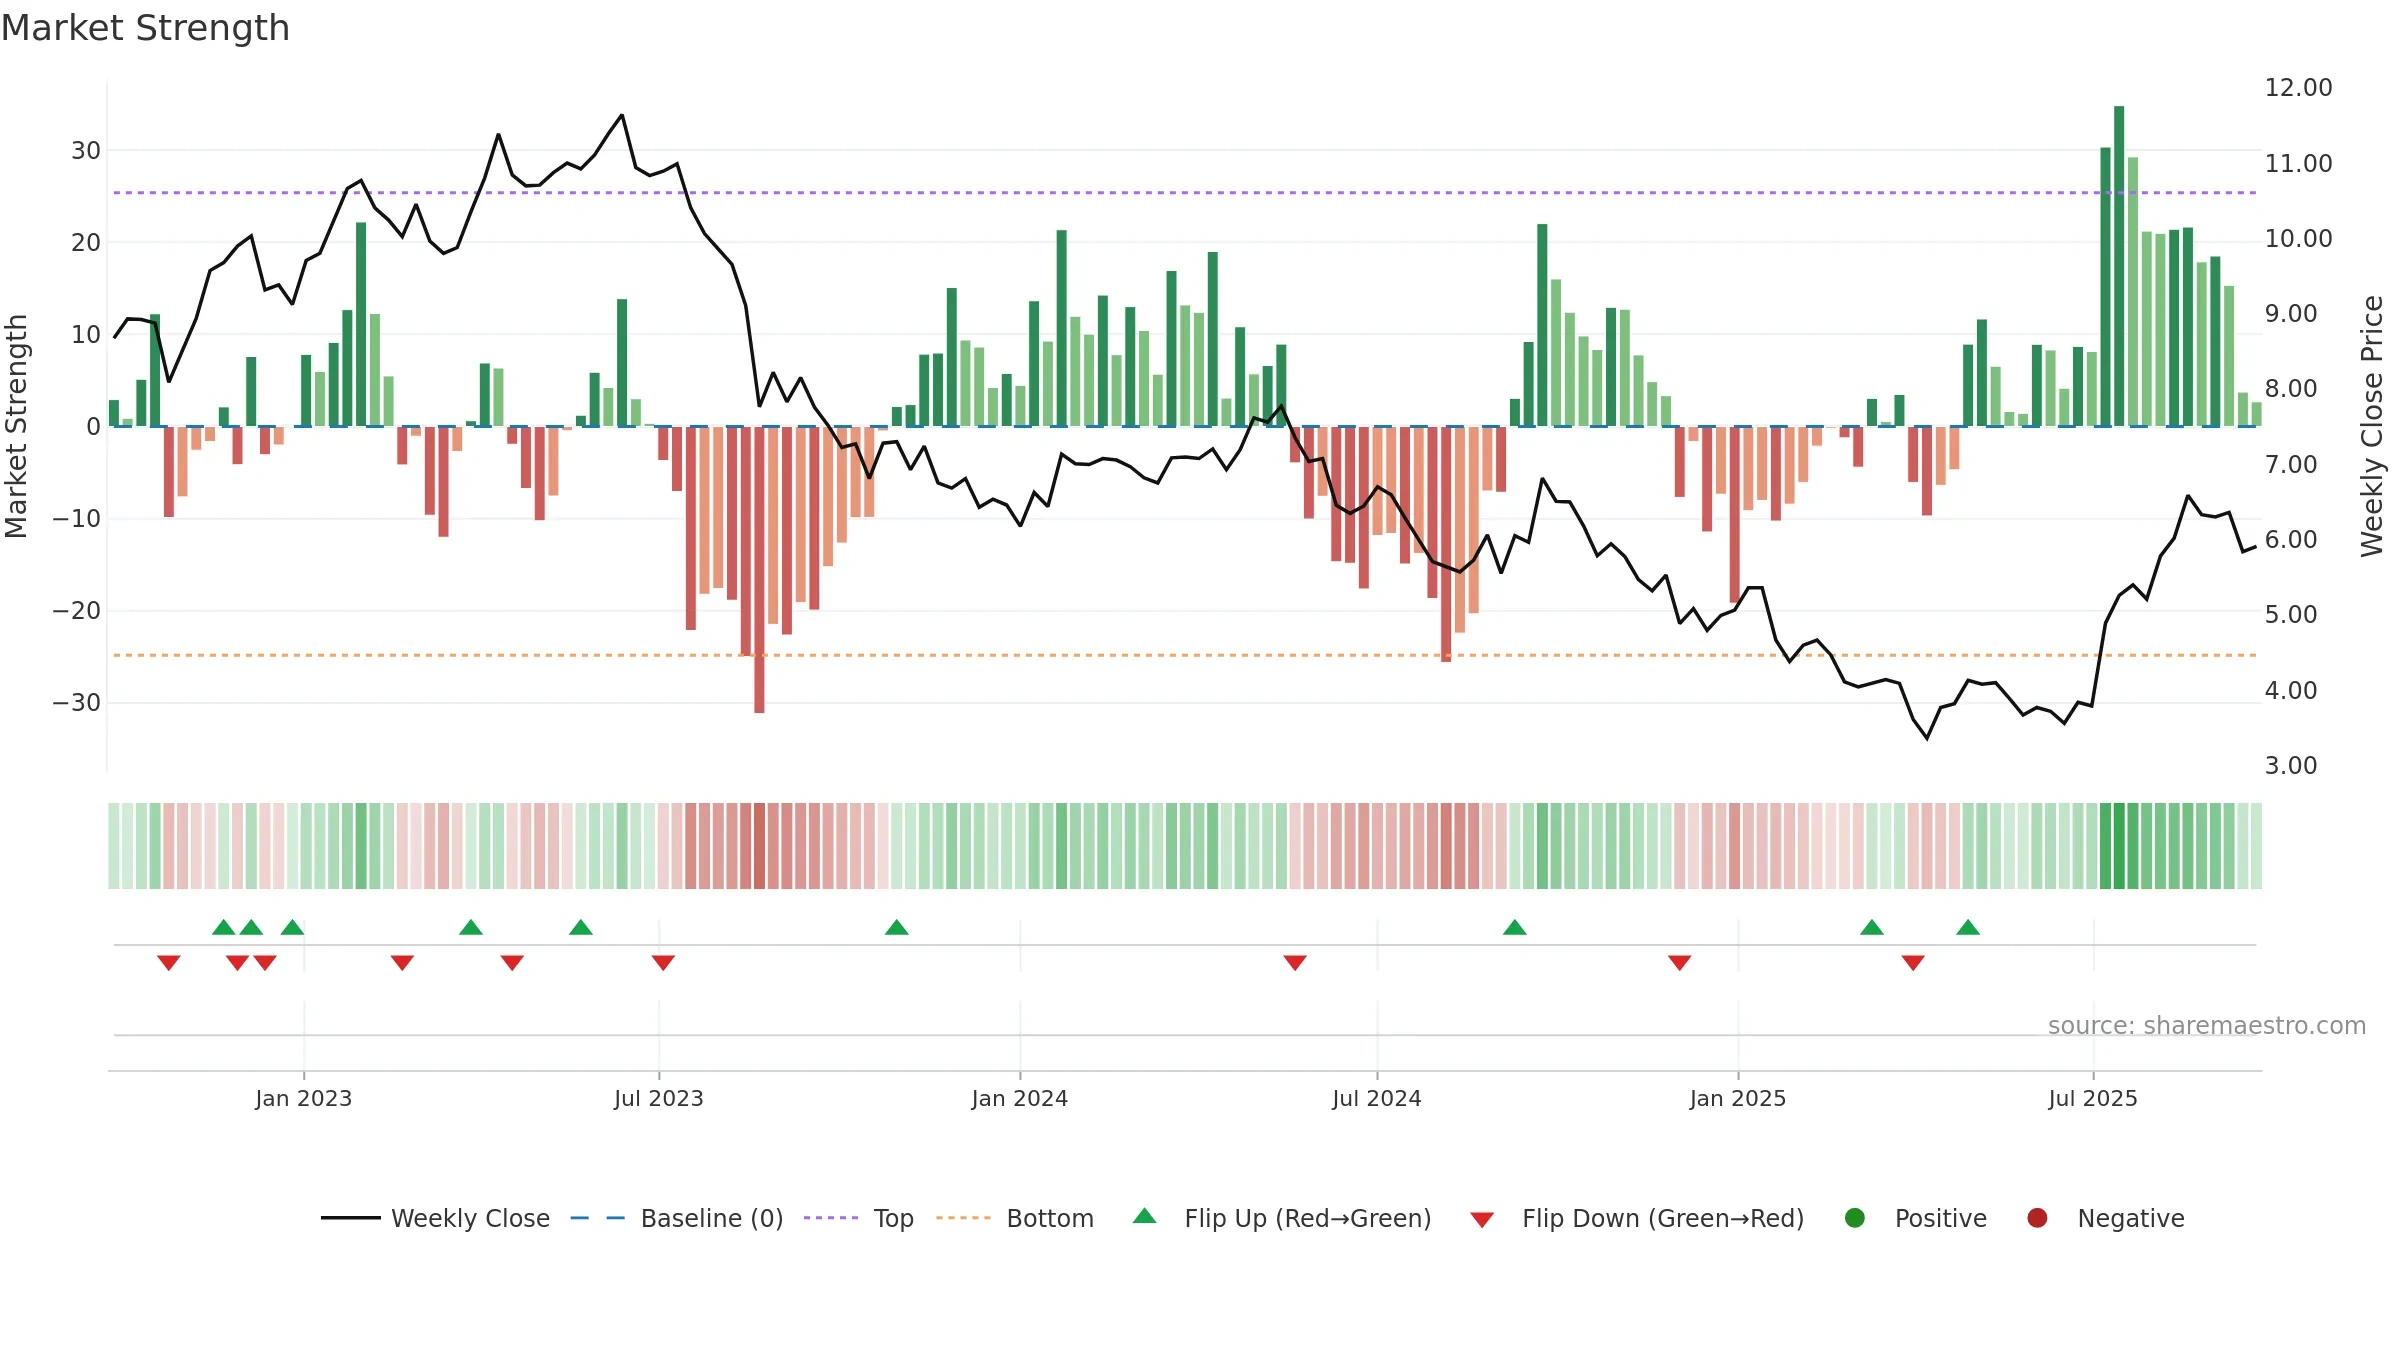Toggle the Flip Down (Green→Red) legend label
This screenshot has width=2400, height=1350.
click(x=1663, y=1218)
